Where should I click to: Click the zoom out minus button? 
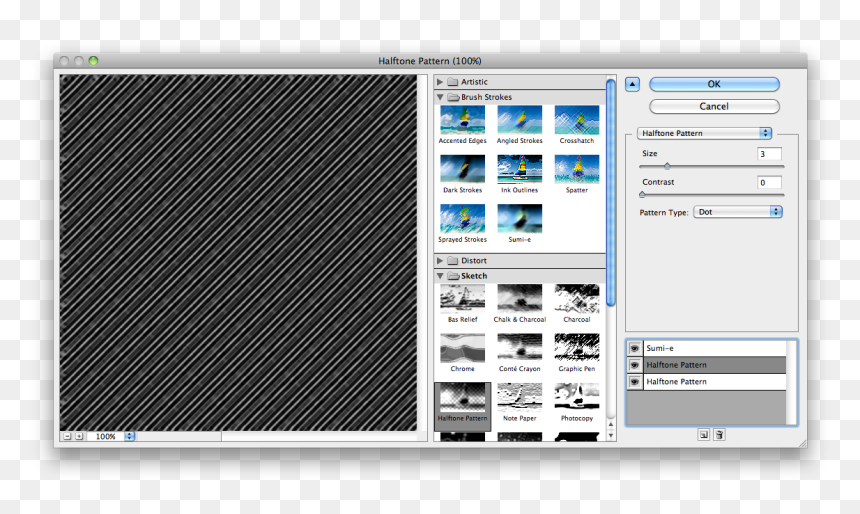pos(67,436)
